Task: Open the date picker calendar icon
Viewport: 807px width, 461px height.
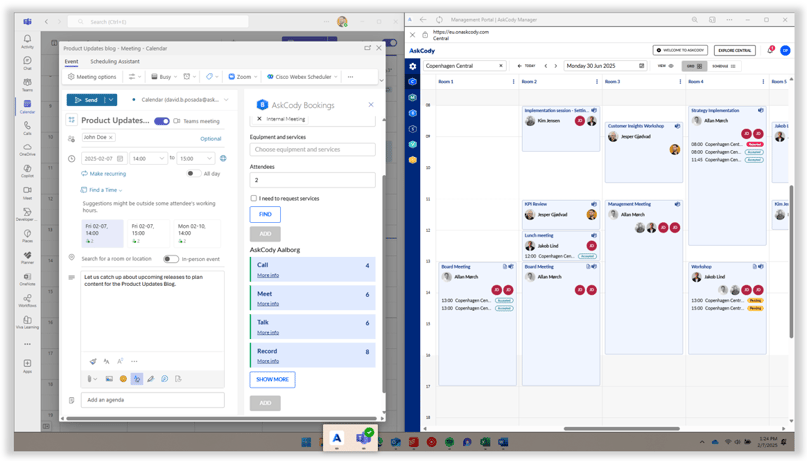Action: pos(120,158)
